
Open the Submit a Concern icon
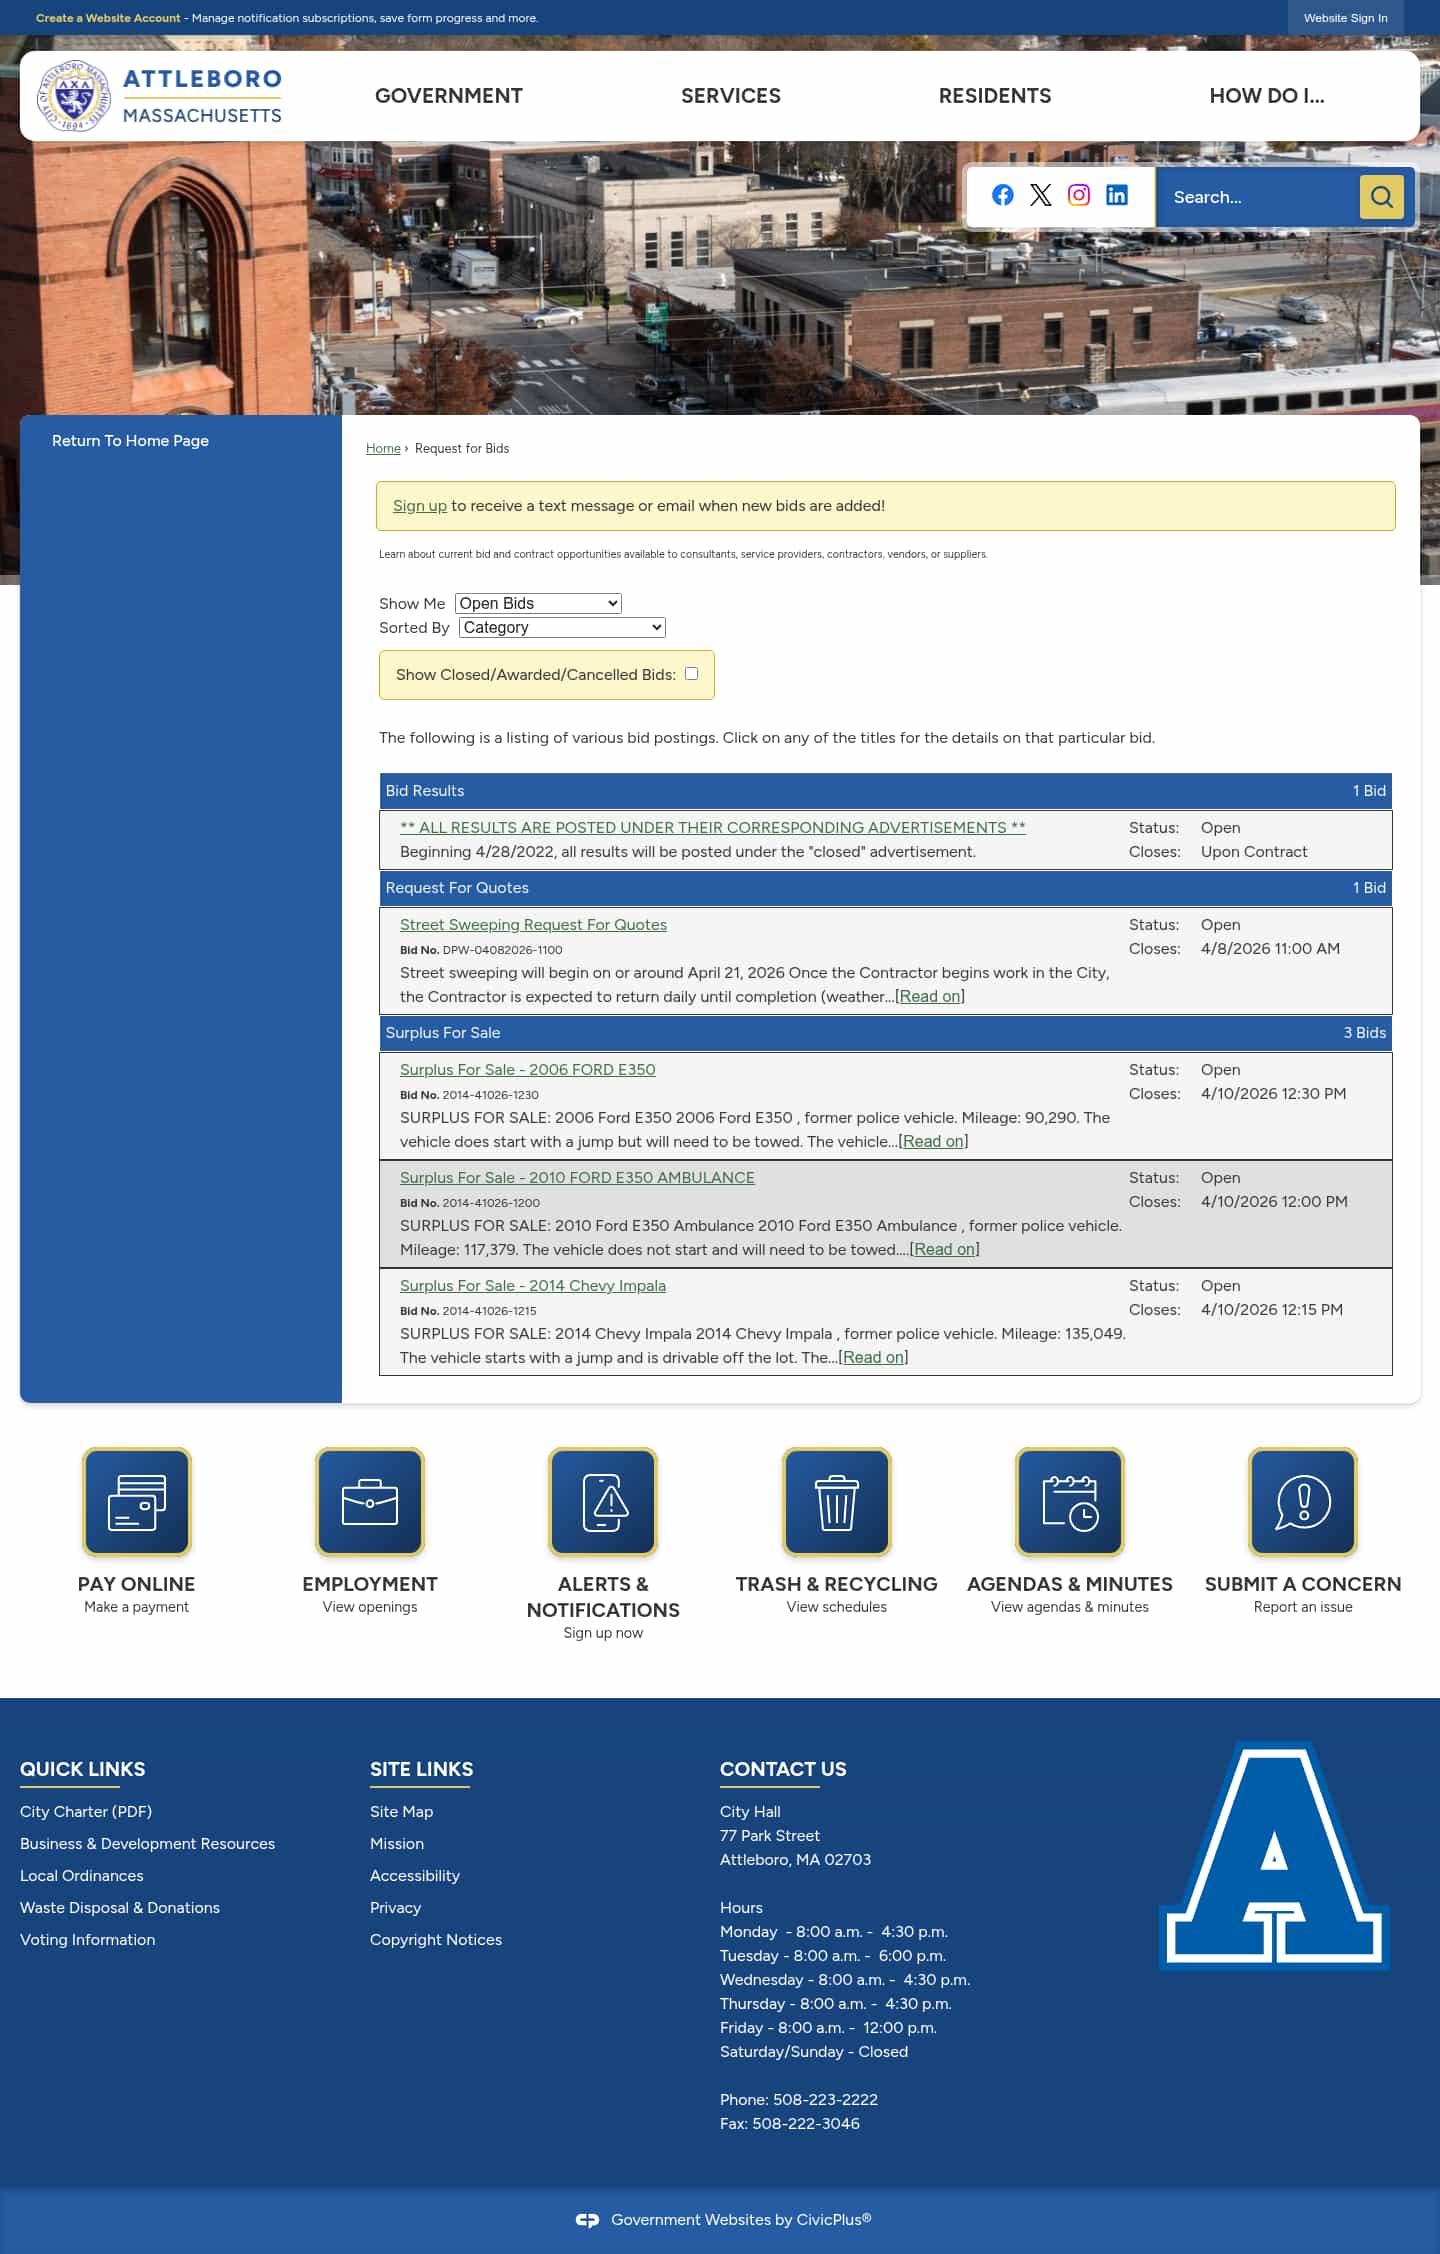pos(1303,1502)
